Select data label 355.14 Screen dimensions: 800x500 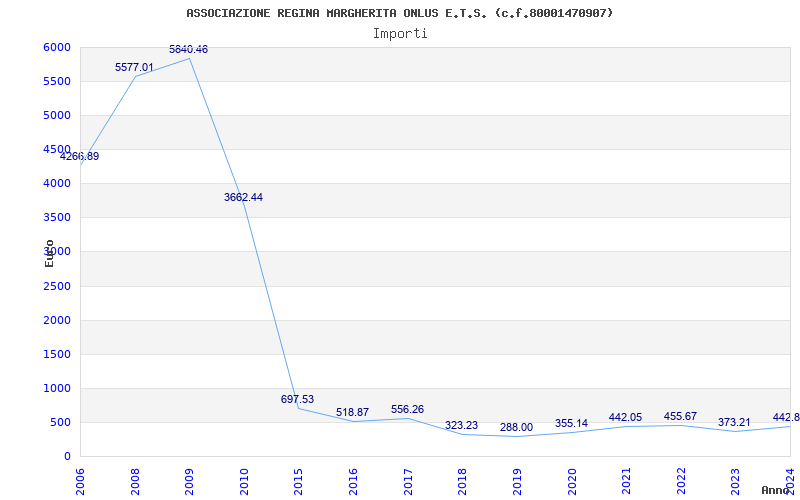click(571, 423)
